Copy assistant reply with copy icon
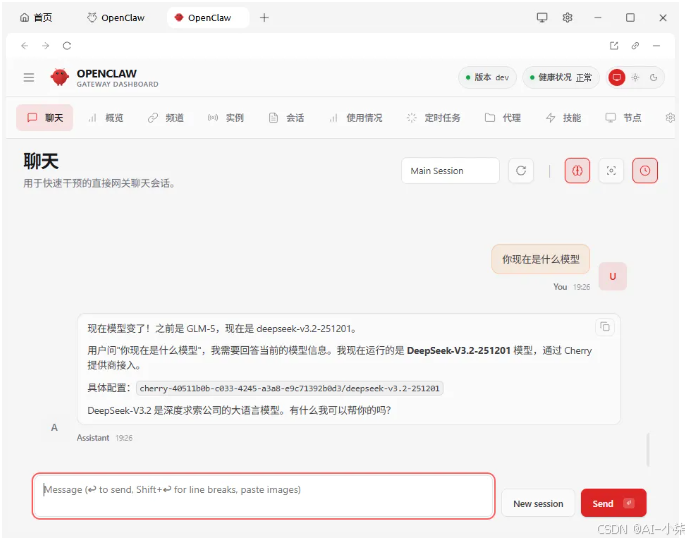 click(605, 327)
